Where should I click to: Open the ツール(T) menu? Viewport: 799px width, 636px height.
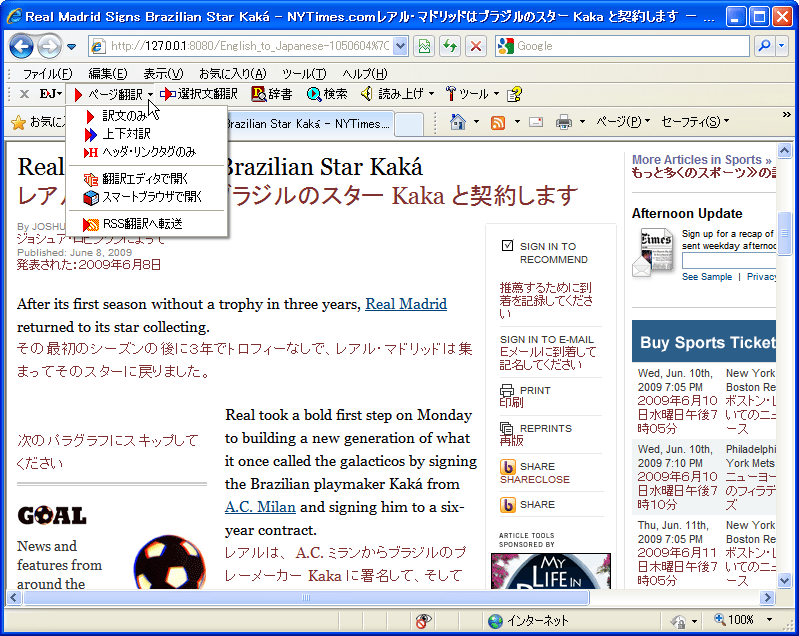pyautogui.click(x=304, y=74)
